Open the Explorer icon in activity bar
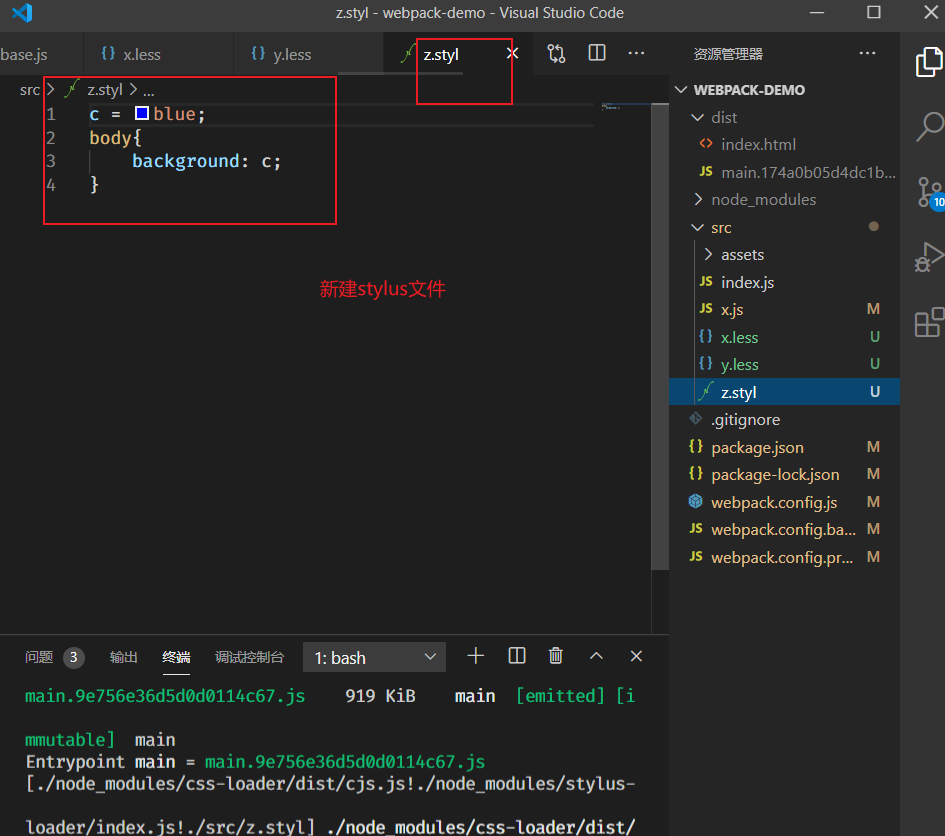This screenshot has width=945, height=836. tap(929, 62)
